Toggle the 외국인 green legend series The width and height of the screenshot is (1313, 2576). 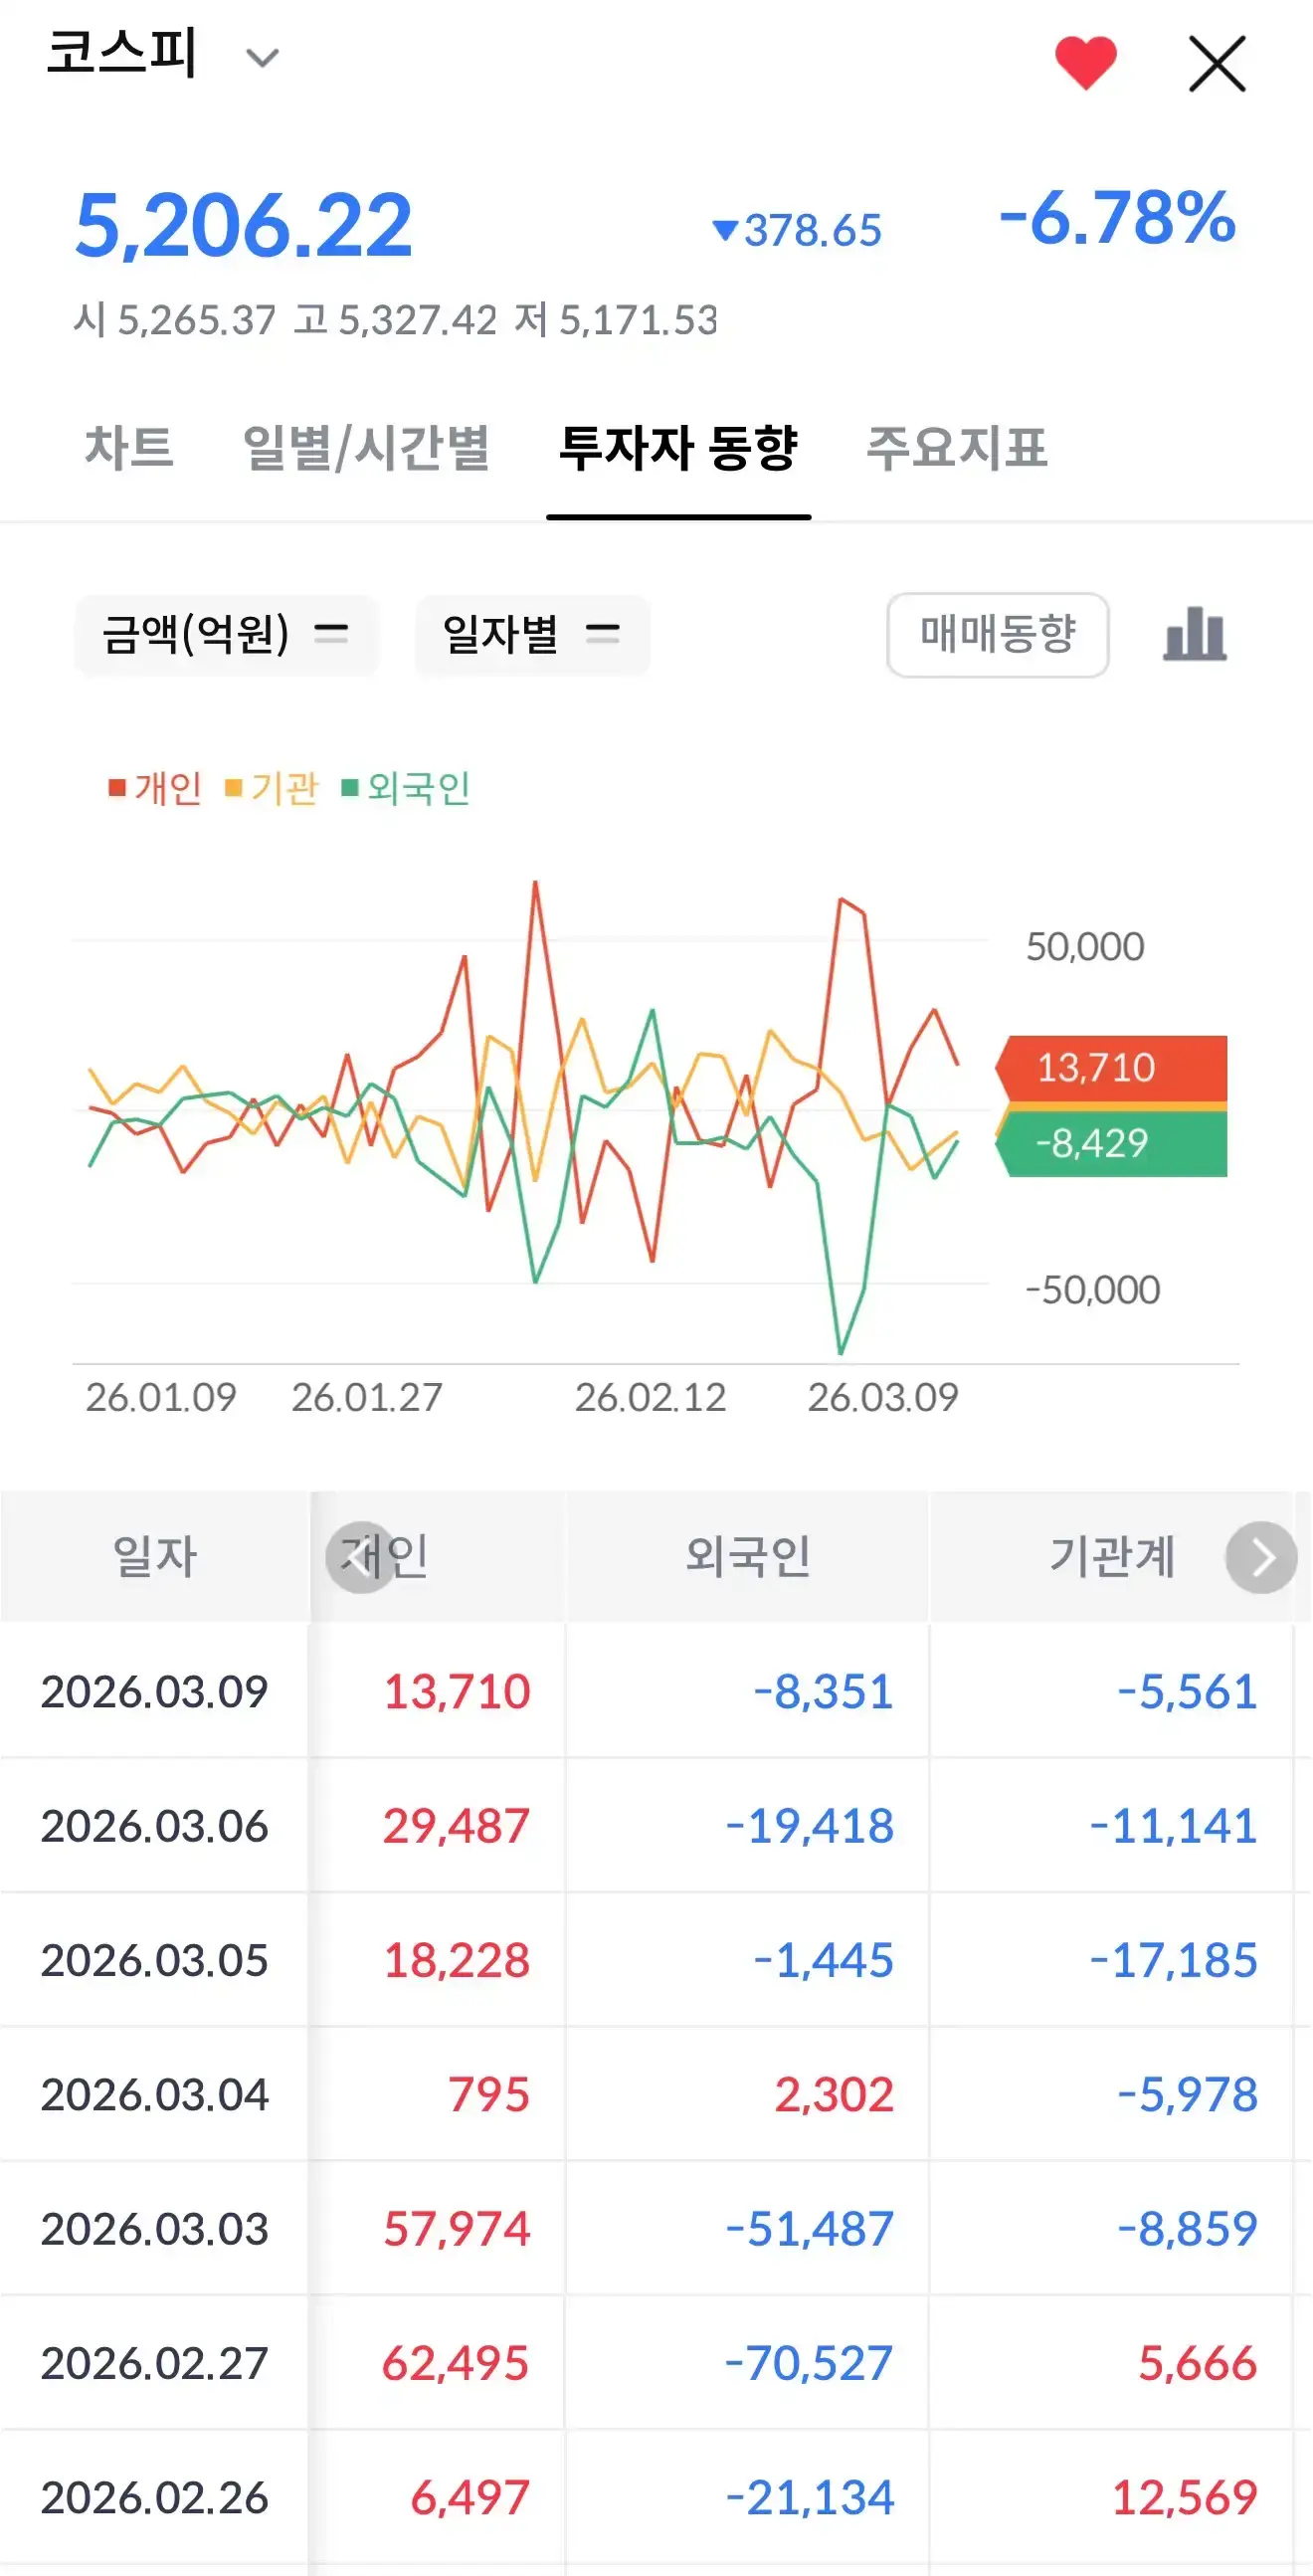coord(406,788)
